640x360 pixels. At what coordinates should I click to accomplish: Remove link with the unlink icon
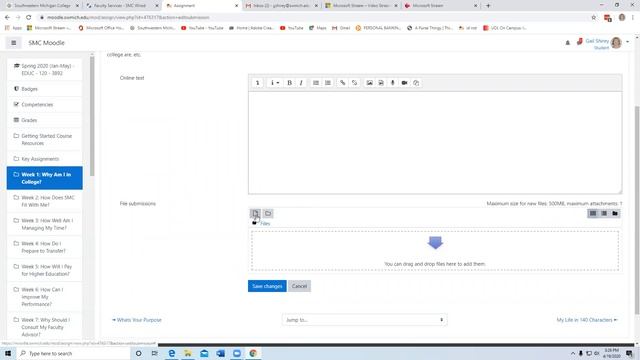tap(354, 83)
